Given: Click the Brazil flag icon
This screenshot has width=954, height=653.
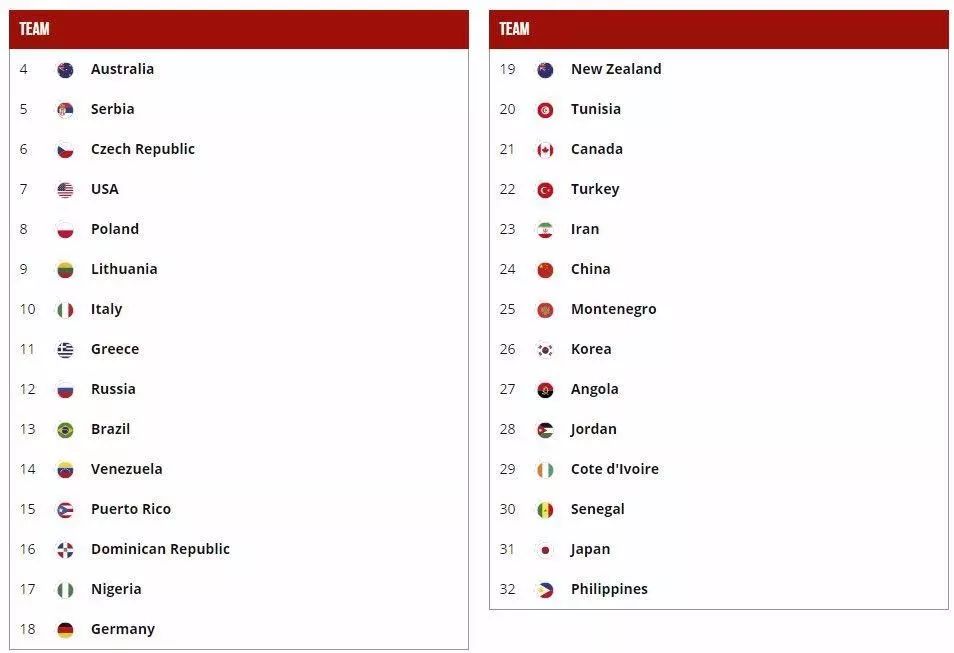Looking at the screenshot, I should click(x=65, y=430).
